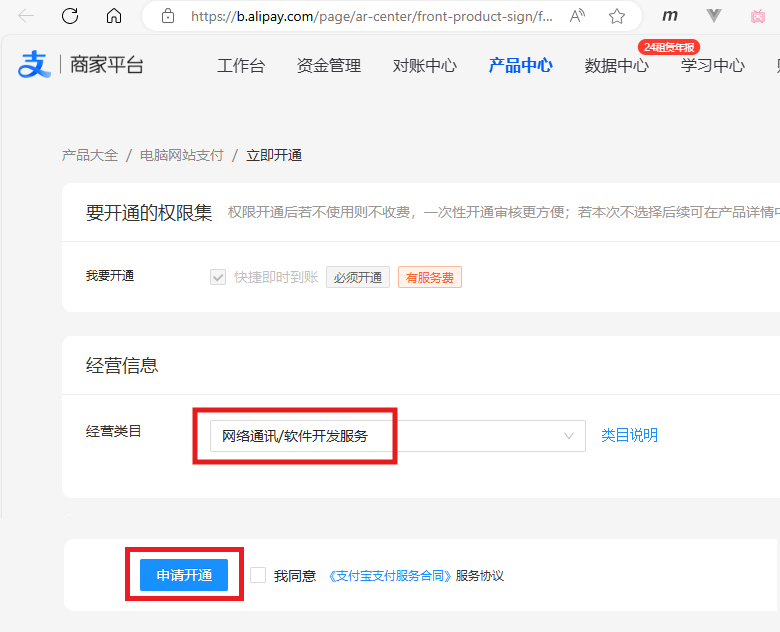Go to 学习中心 navigation item
This screenshot has width=780, height=632.
click(712, 65)
